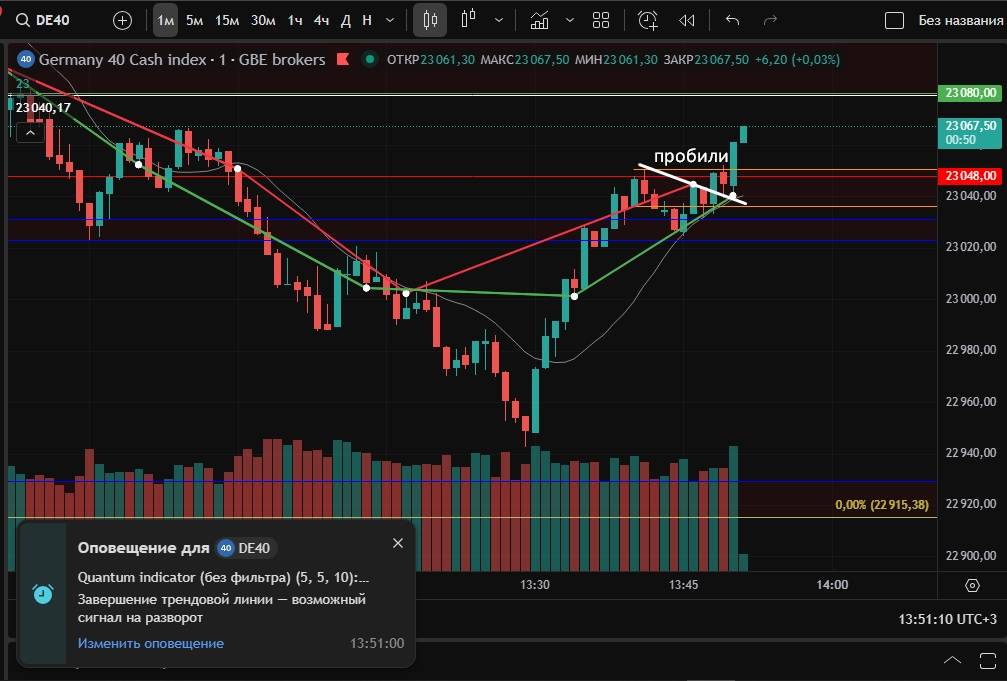Expand the timeframe dropdown arrow
The width and height of the screenshot is (1007, 681).
pyautogui.click(x=389, y=20)
